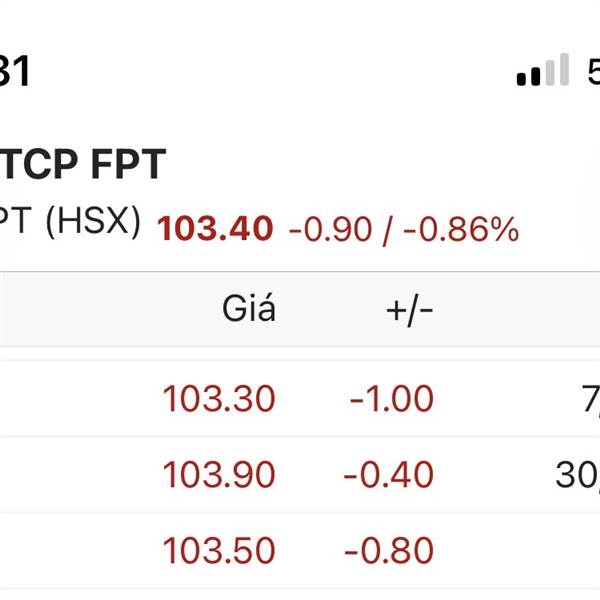
Task: Tap the FPT (HSX) ticker label
Action: pyautogui.click(x=70, y=223)
